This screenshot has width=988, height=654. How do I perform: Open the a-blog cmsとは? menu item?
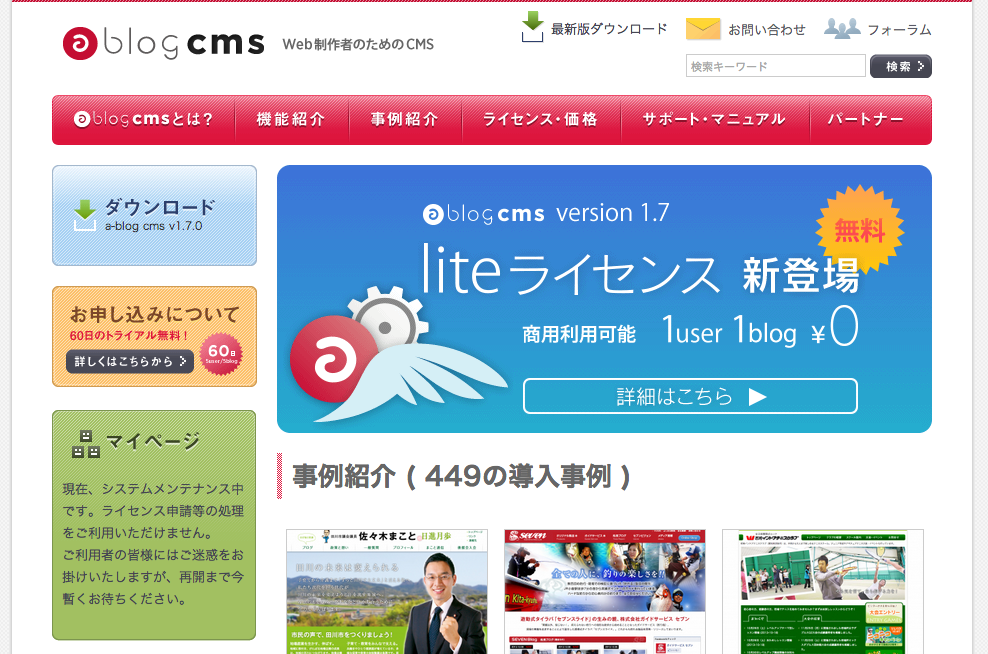coord(144,120)
